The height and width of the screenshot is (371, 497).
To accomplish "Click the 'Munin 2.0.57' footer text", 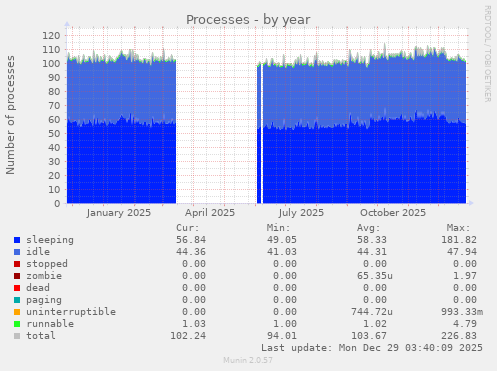I will (248, 360).
